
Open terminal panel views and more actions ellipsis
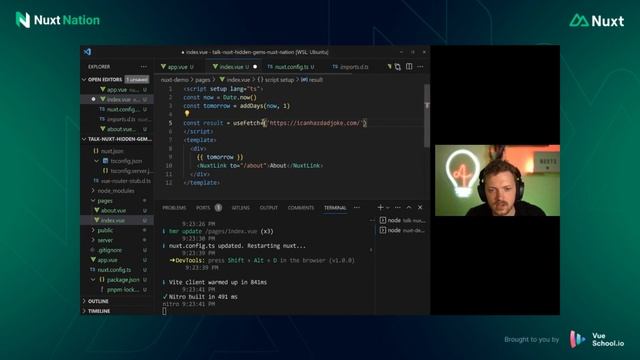pyautogui.click(x=398, y=207)
